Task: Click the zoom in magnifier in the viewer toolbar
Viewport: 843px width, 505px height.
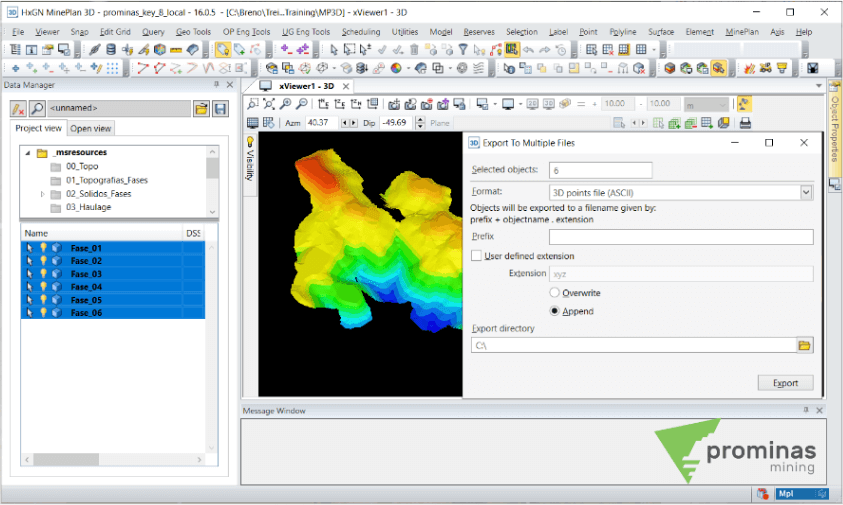Action: 285,104
